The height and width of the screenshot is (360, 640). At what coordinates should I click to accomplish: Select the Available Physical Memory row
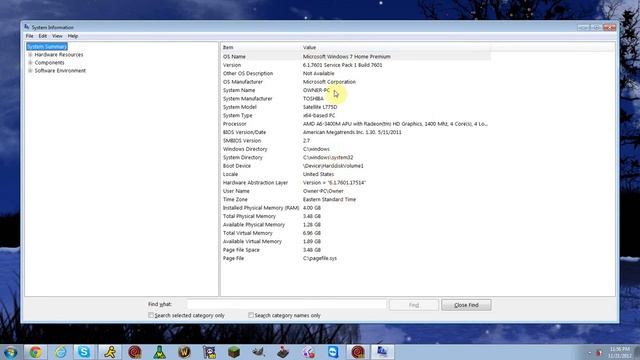point(356,225)
